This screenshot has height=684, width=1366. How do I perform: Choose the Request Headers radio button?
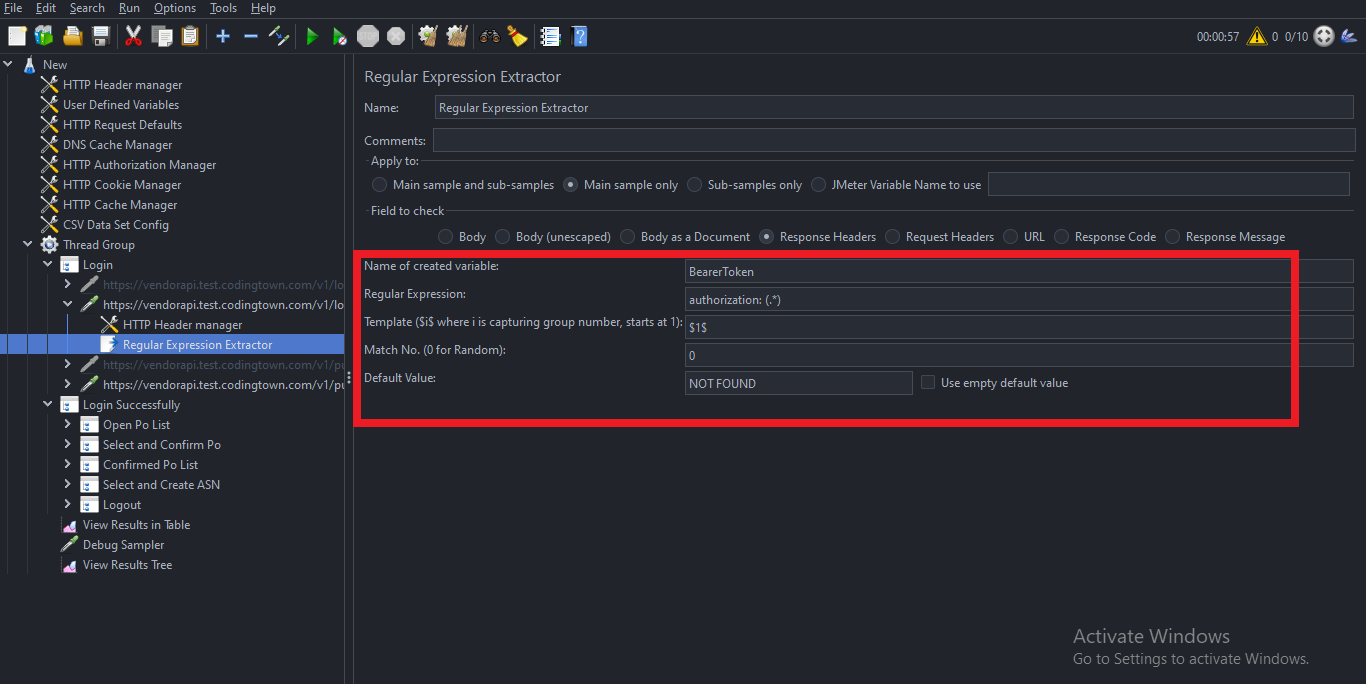pos(892,237)
